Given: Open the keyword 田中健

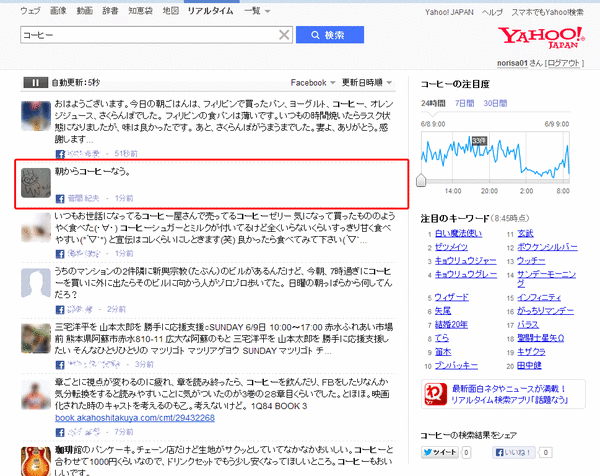Looking at the screenshot, I should tap(529, 365).
